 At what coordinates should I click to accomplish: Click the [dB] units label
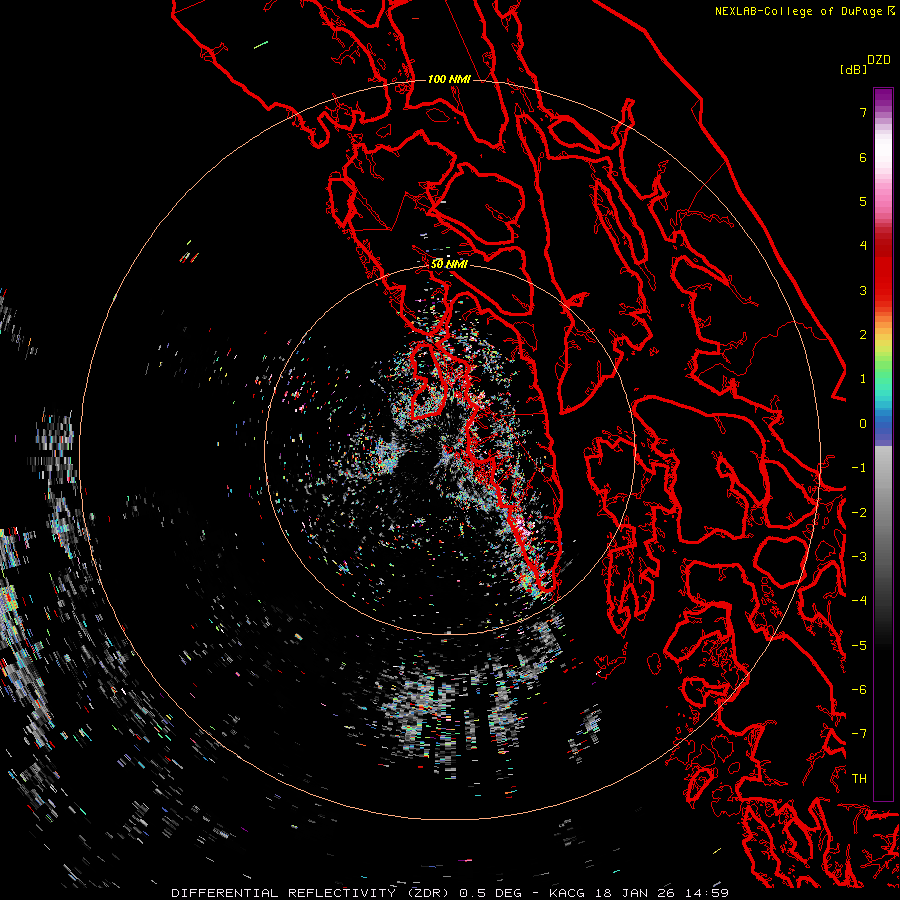(x=853, y=69)
